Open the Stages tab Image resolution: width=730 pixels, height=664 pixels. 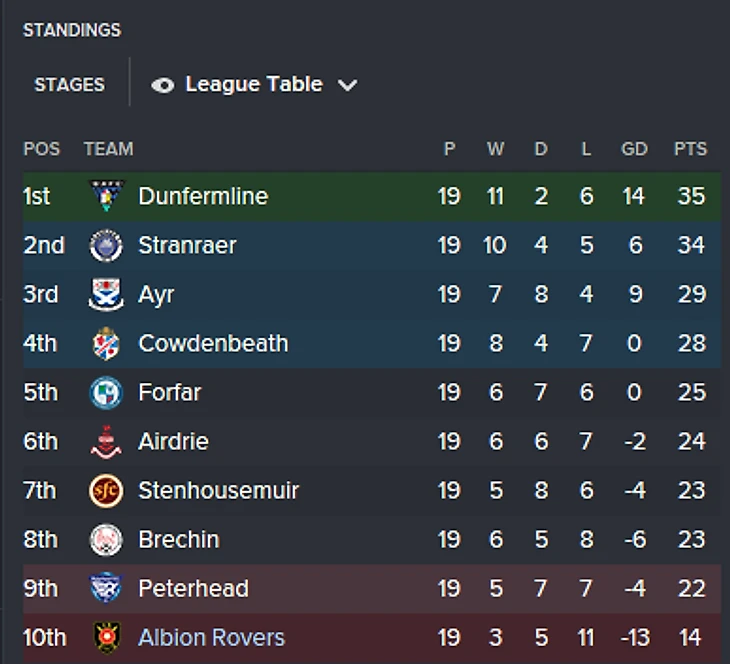click(x=69, y=85)
